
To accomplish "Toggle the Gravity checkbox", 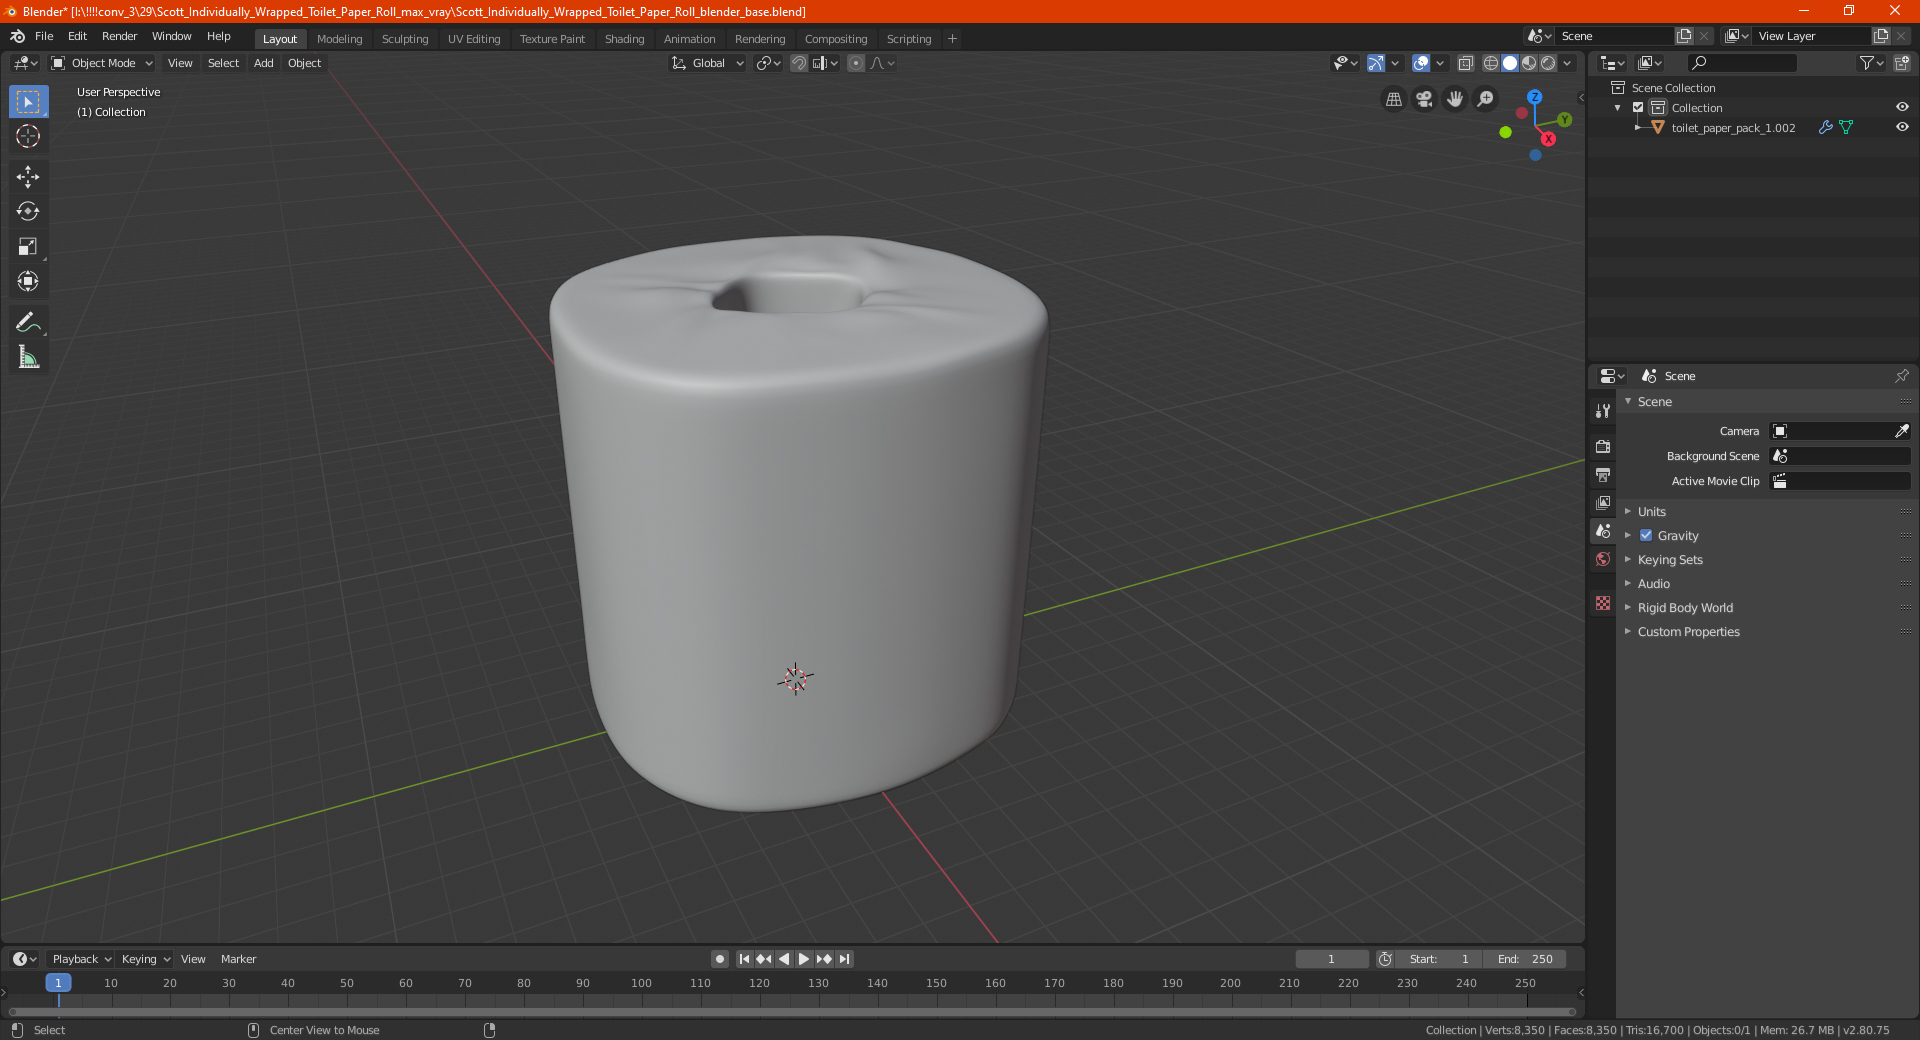I will tap(1646, 536).
